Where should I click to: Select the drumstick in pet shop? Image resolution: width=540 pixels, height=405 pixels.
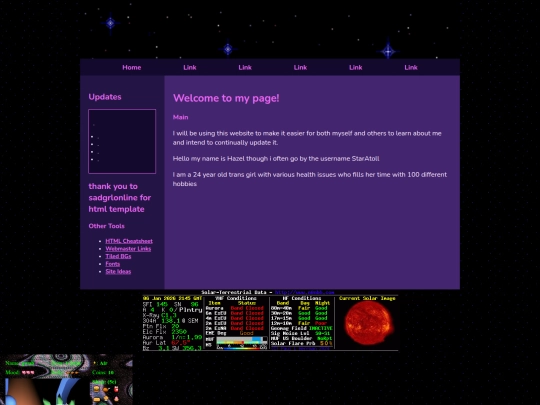[x=106, y=389]
